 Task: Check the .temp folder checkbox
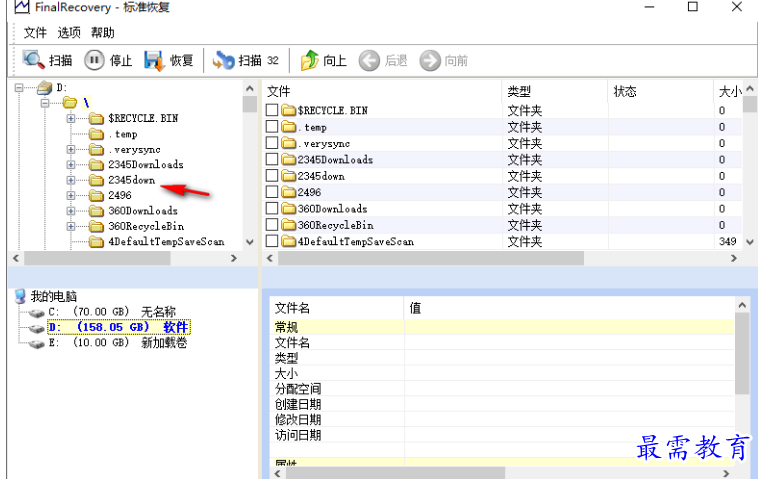(x=272, y=127)
